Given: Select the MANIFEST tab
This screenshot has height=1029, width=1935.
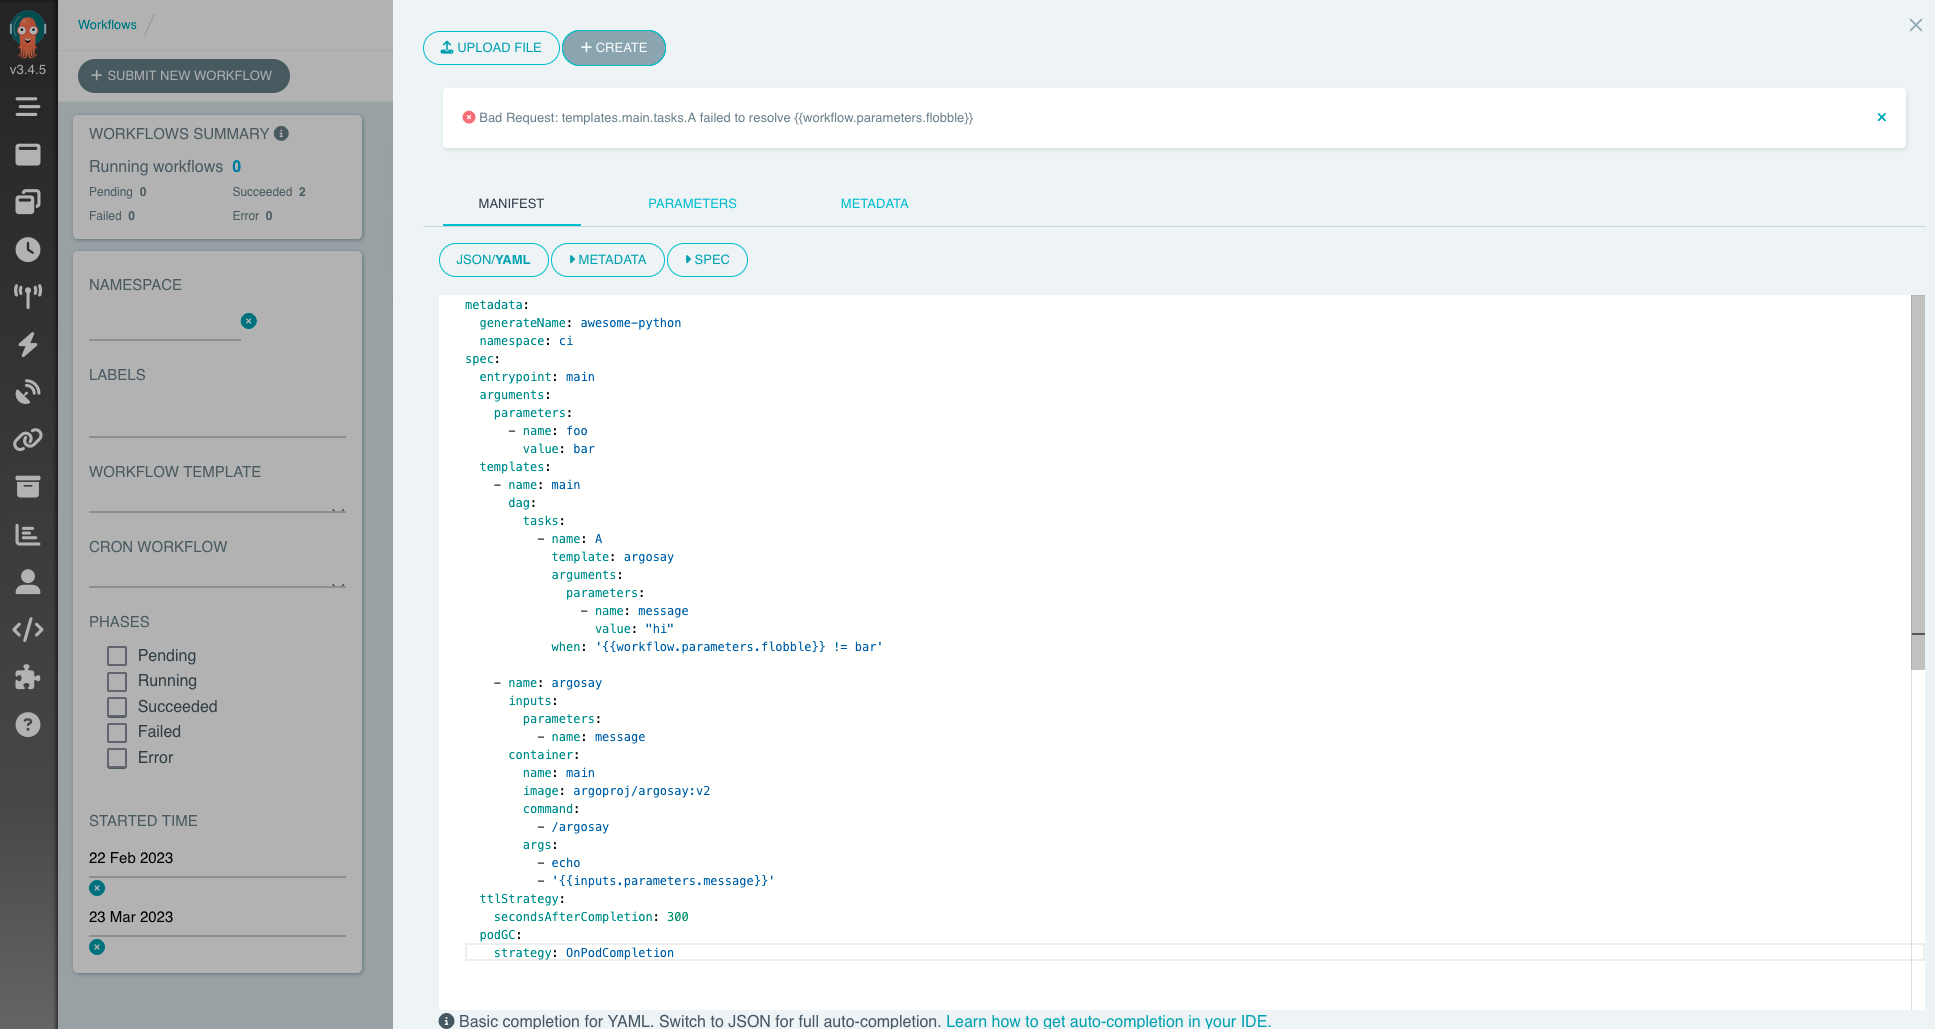Looking at the screenshot, I should tap(511, 203).
